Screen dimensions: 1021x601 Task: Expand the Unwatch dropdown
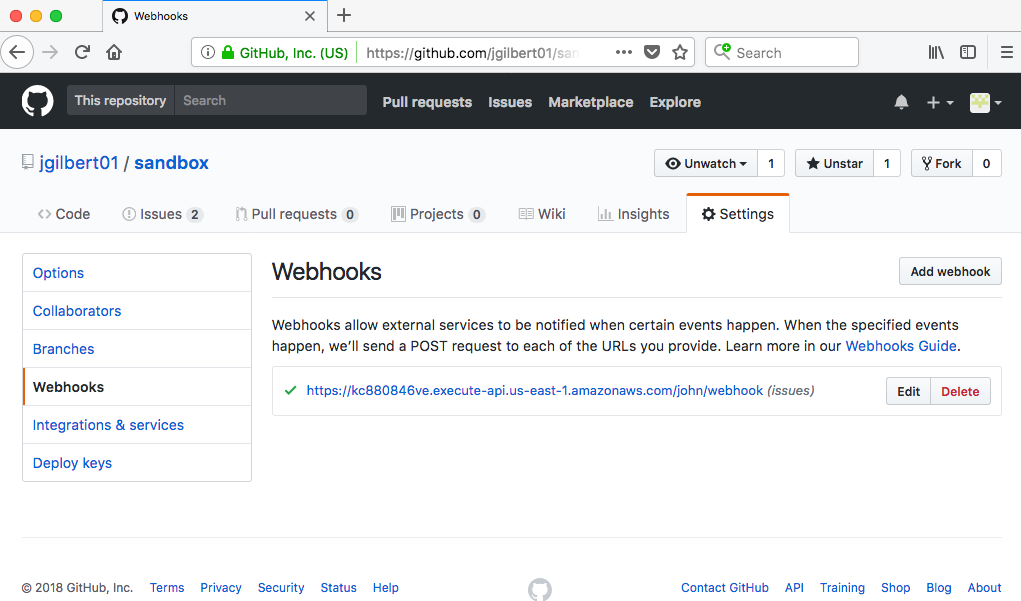pyautogui.click(x=706, y=163)
